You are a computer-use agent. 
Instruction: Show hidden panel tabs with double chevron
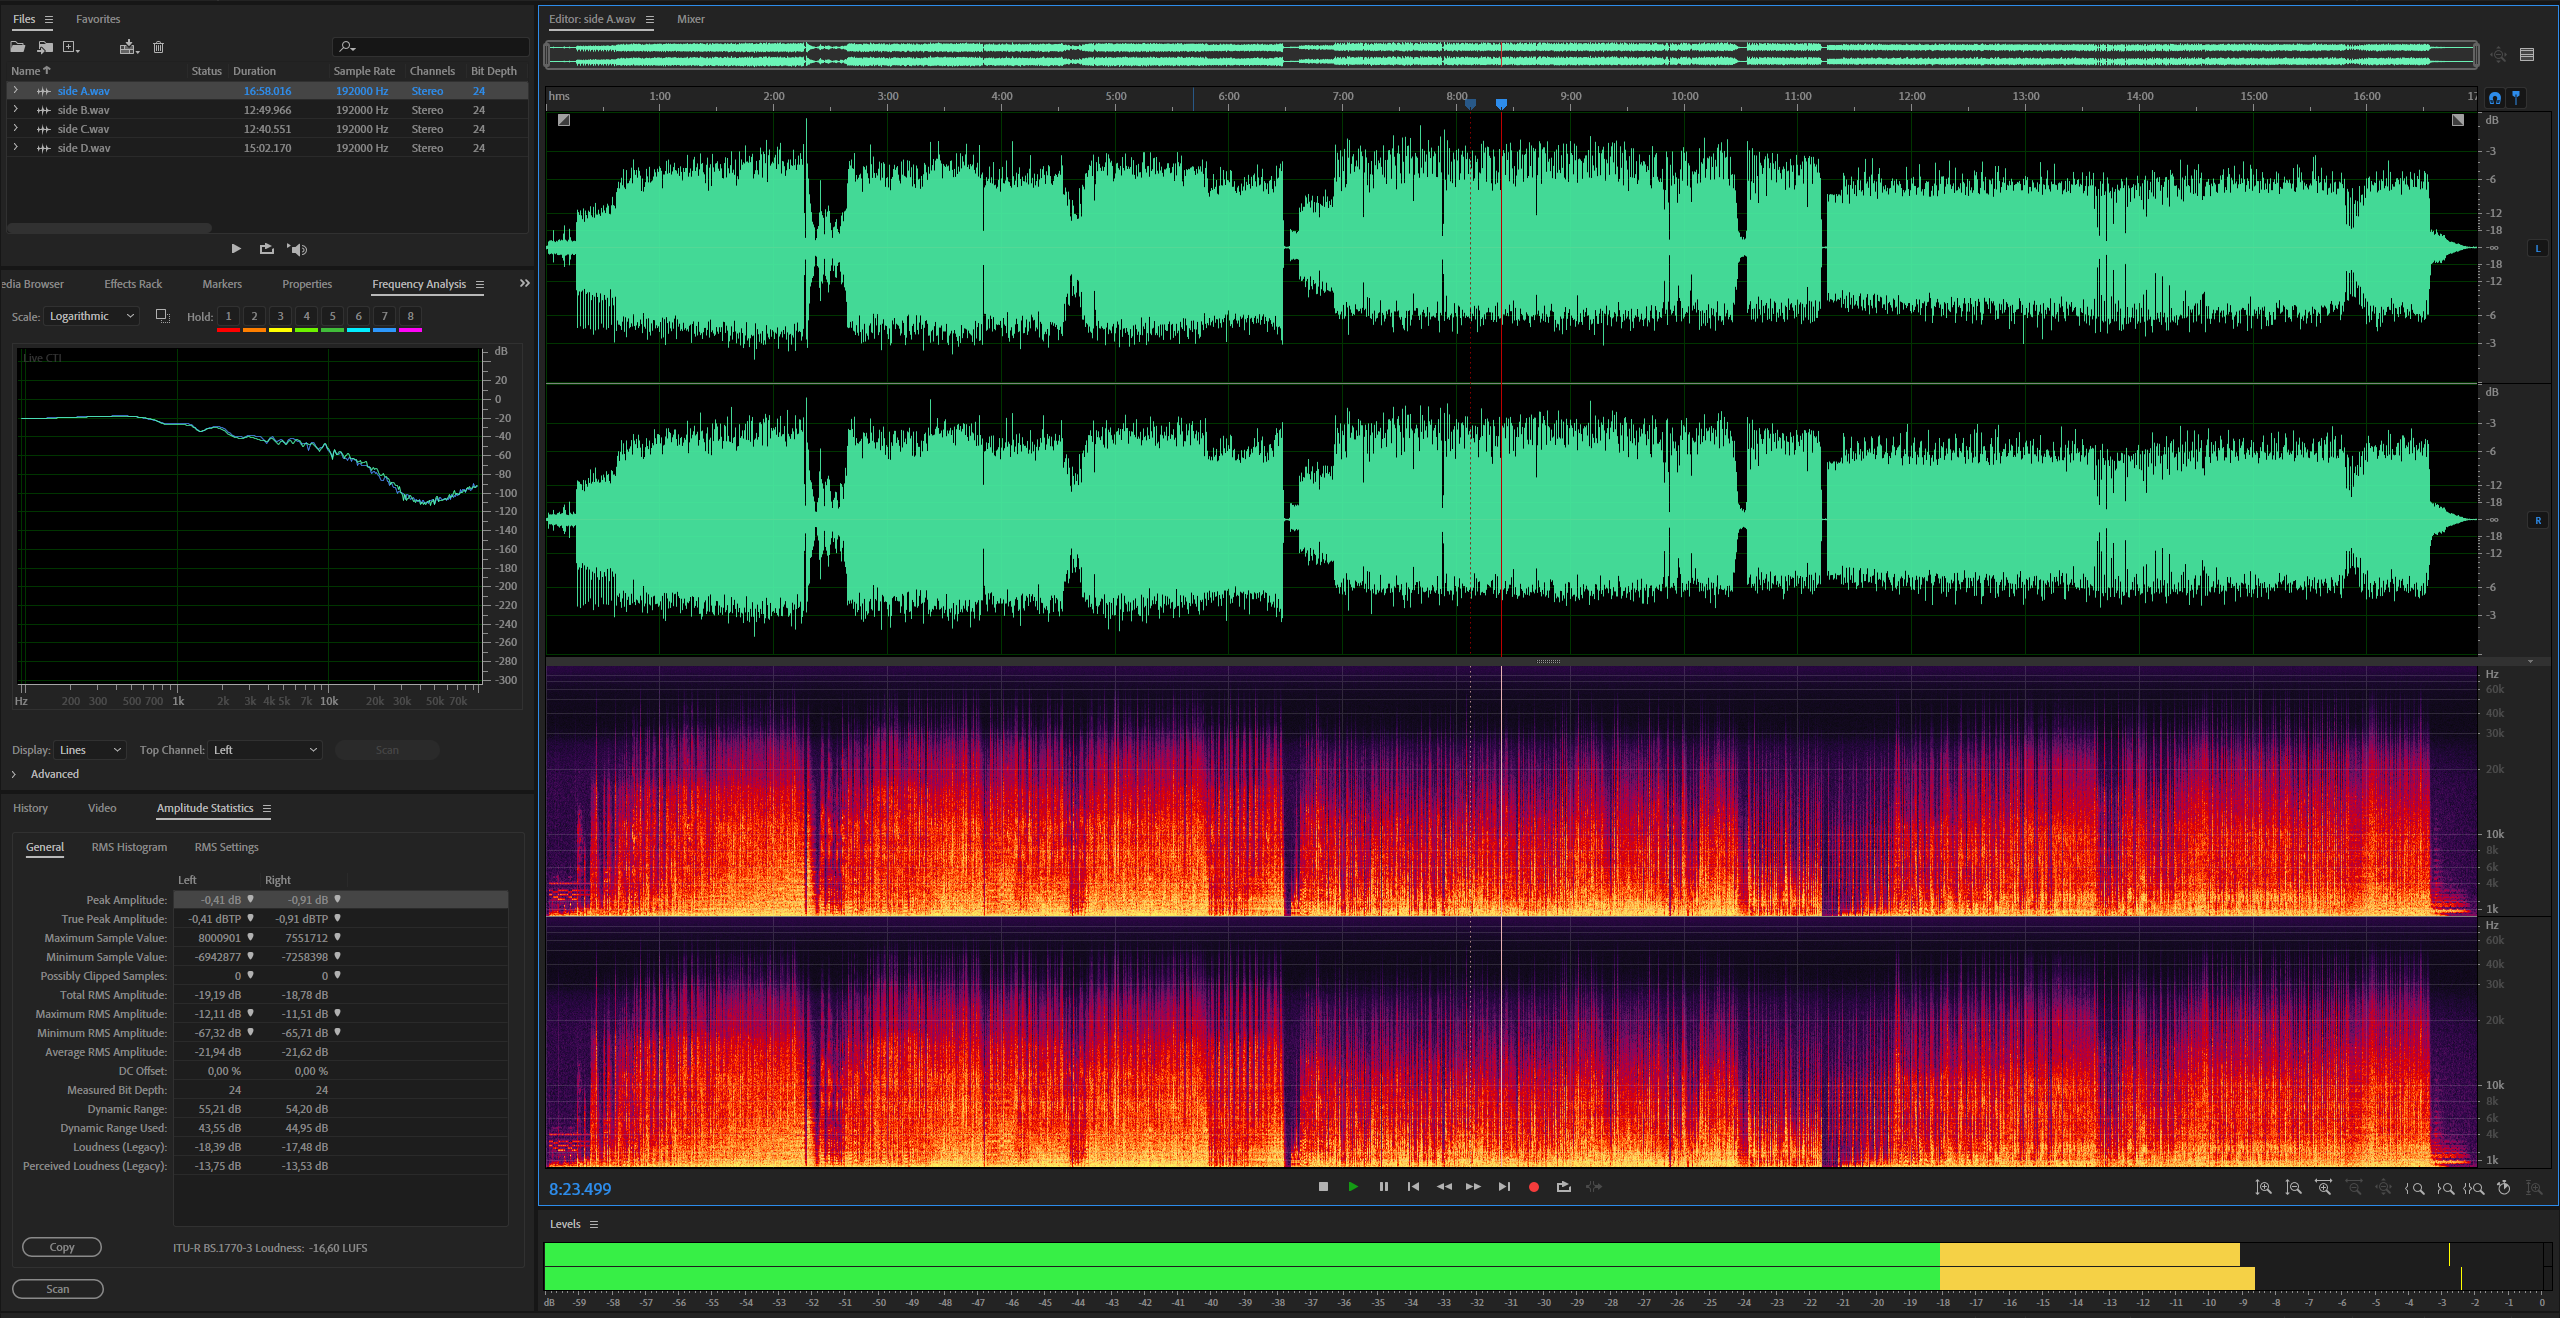(524, 284)
